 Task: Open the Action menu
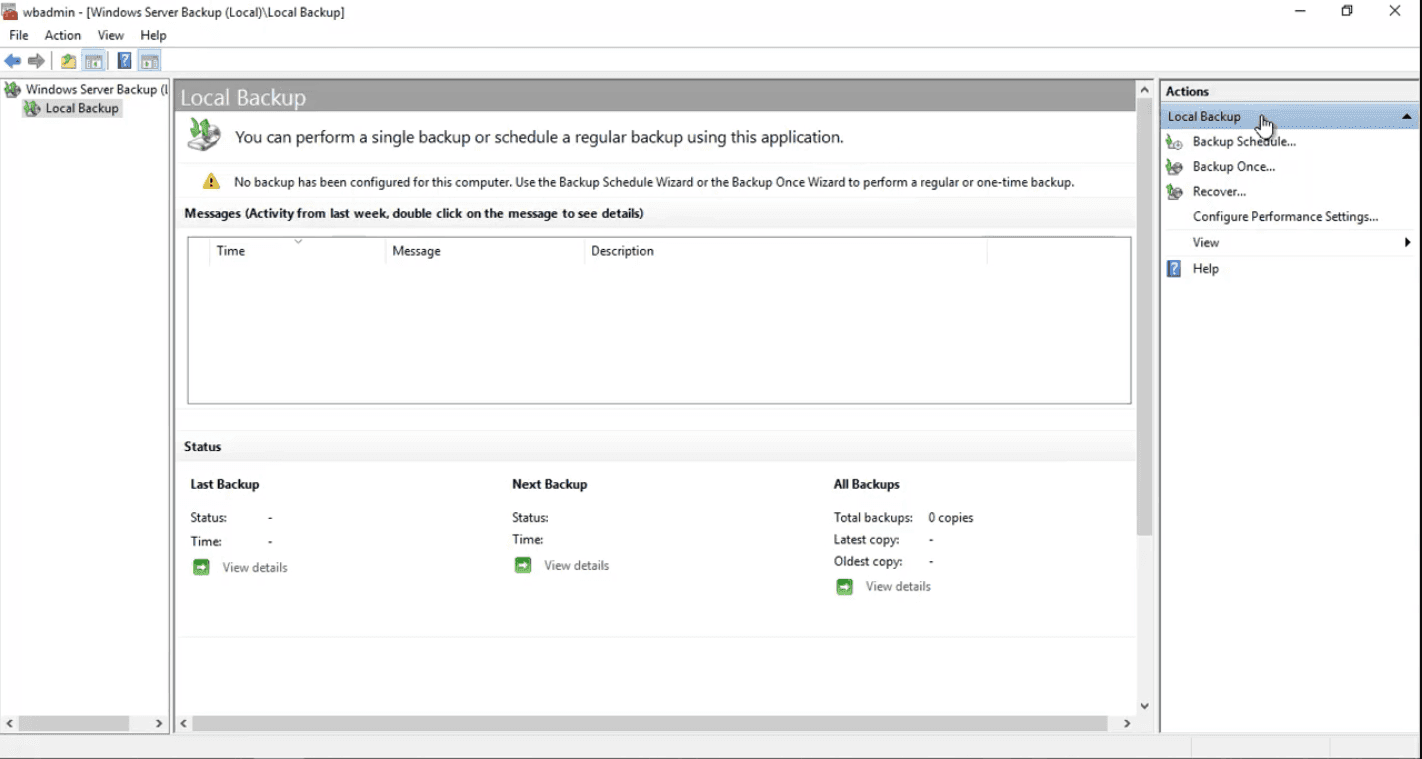click(62, 35)
